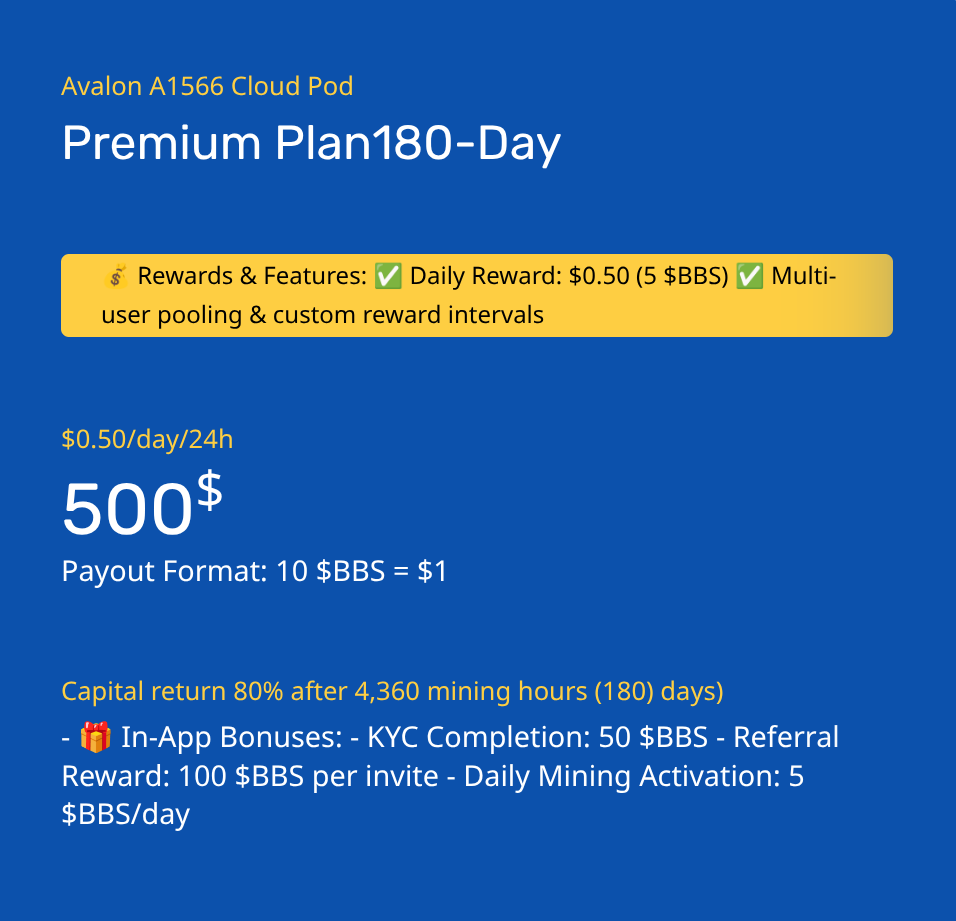The height and width of the screenshot is (921, 956).
Task: Click the Referral Reward 100 $BBS per invite text
Action: click(x=451, y=756)
